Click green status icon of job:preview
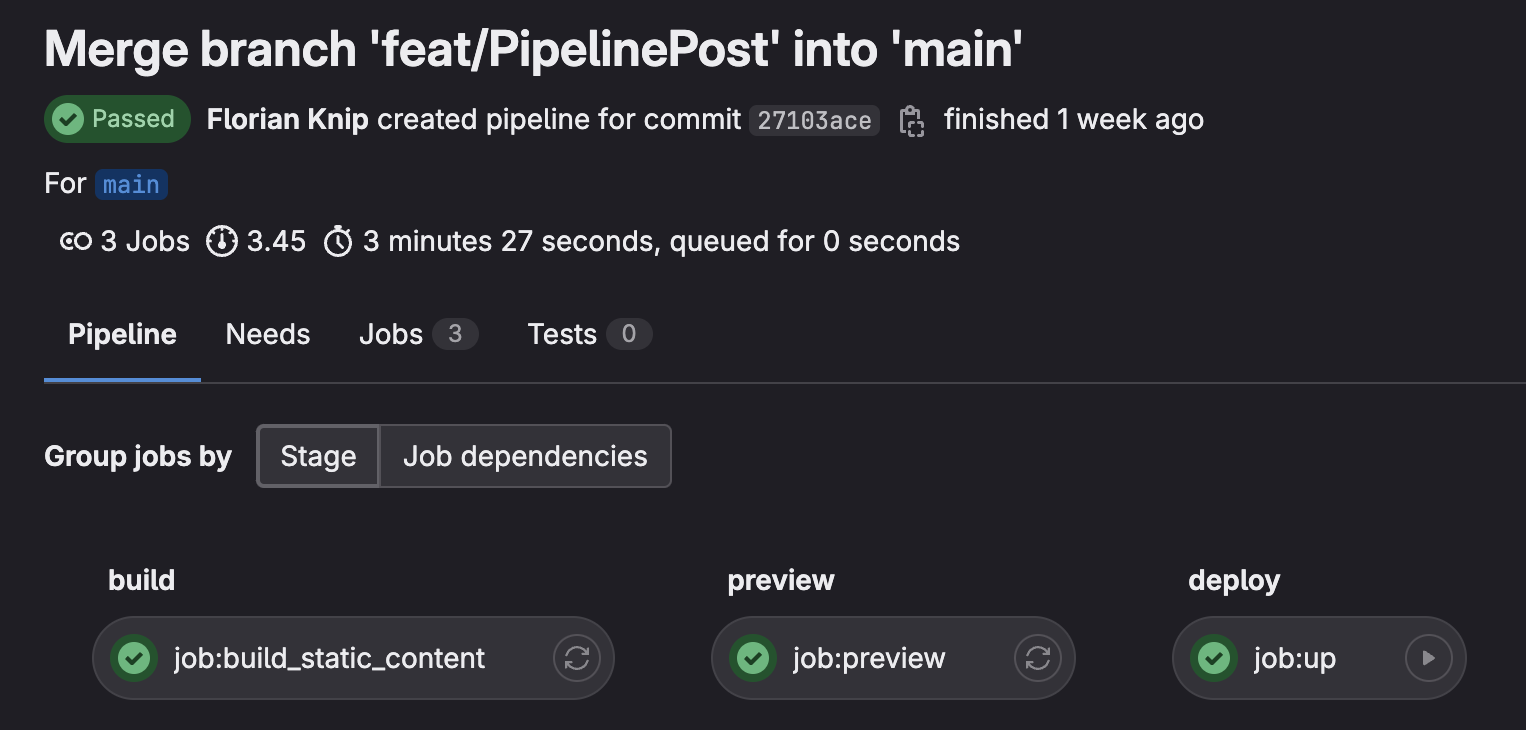 753,658
